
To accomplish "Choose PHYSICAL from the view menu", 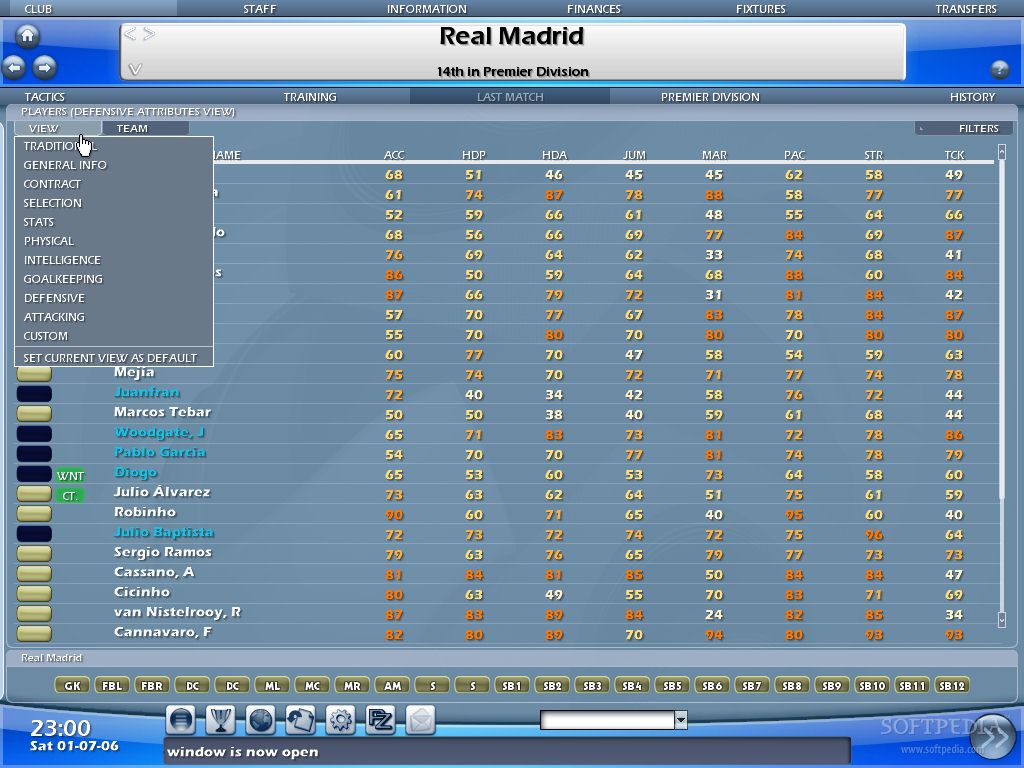I will pos(114,241).
